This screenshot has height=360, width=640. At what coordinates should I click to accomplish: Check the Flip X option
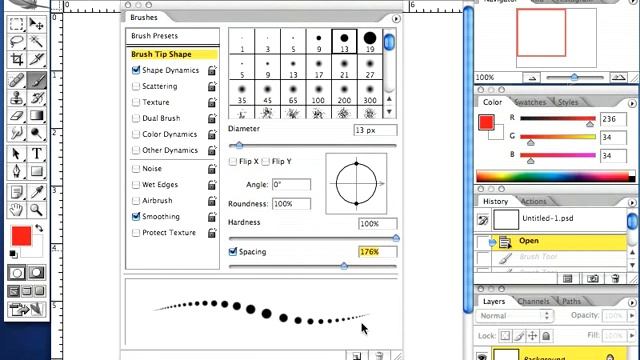point(233,162)
